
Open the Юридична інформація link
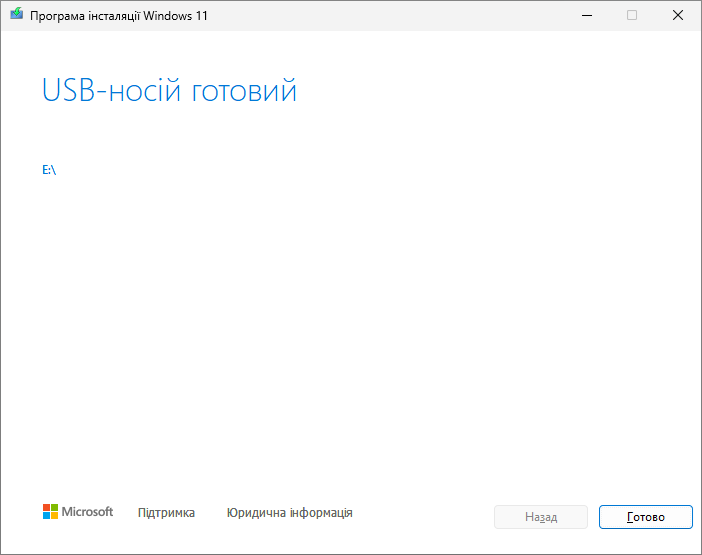pos(289,512)
